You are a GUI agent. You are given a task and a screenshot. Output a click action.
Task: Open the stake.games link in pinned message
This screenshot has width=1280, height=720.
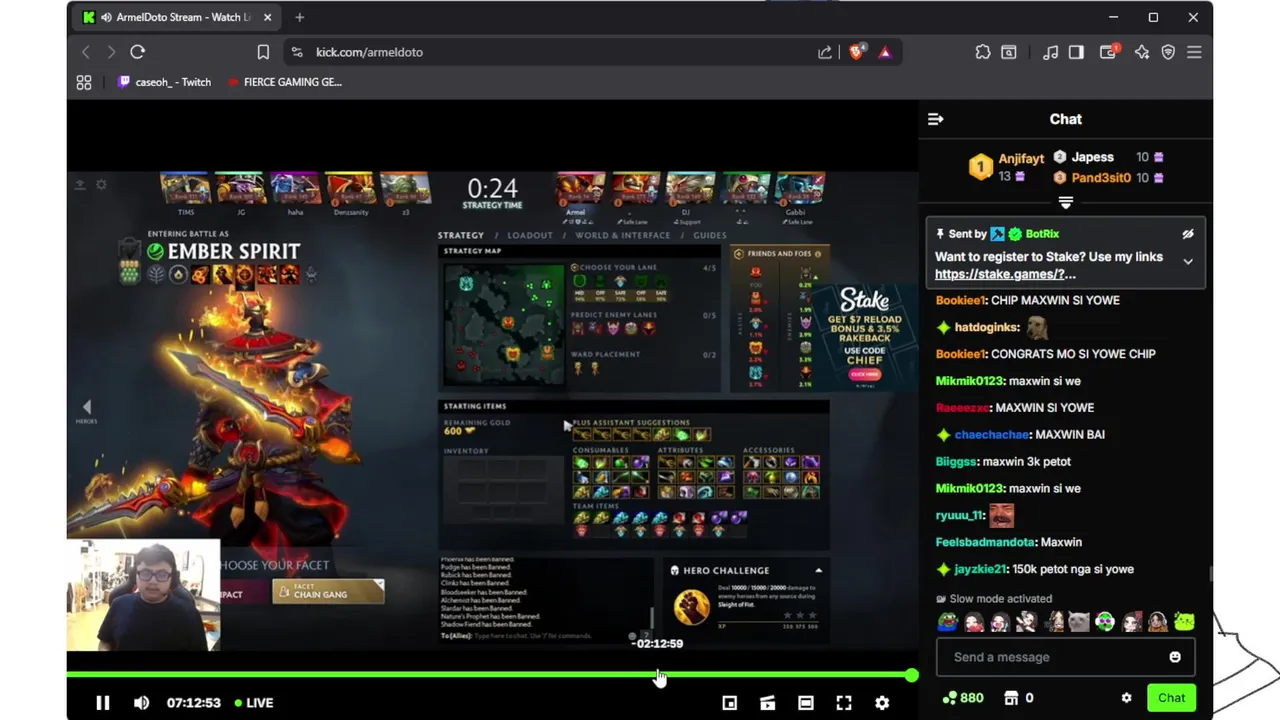(1005, 274)
